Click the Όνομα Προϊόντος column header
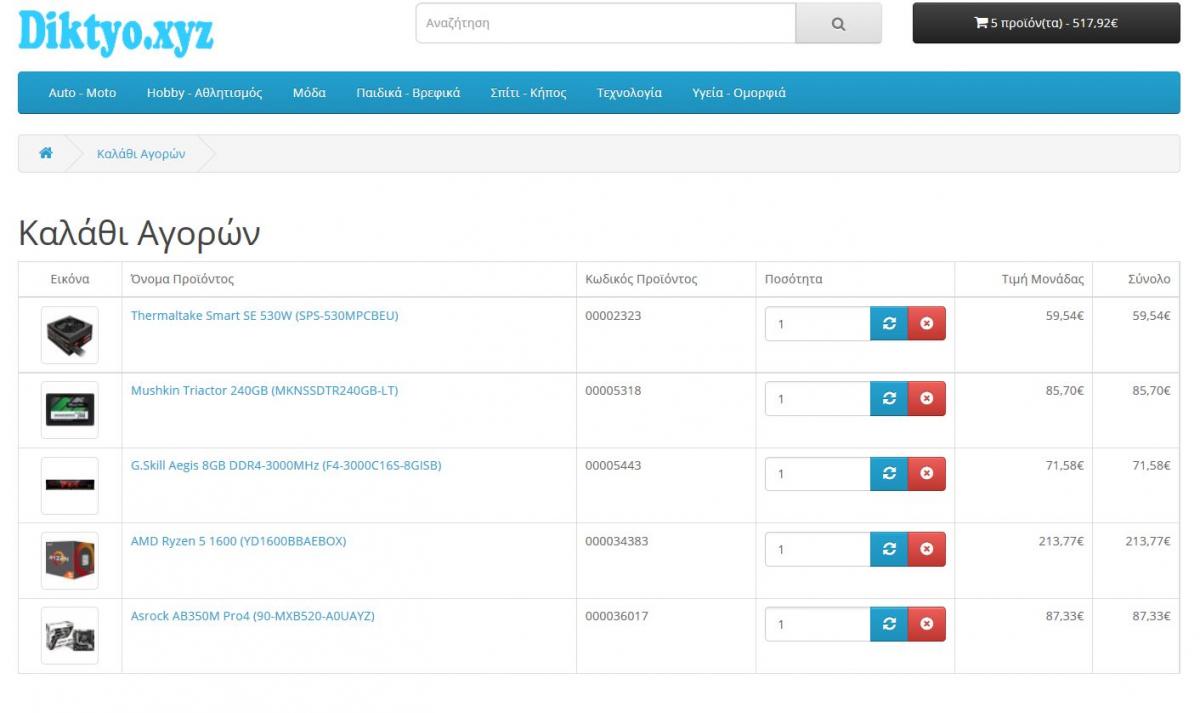 pos(182,279)
